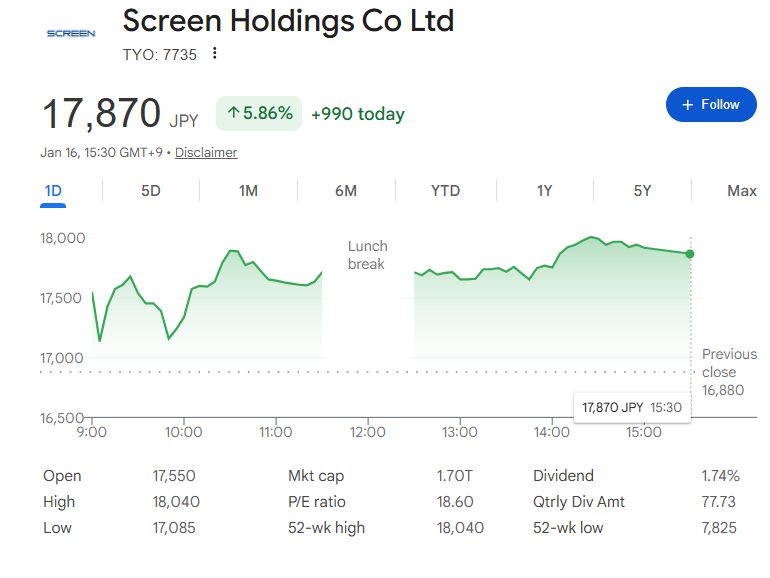770x578 pixels.
Task: Click the 17,870 JPY 15:30 chart tooltip
Action: 631,408
